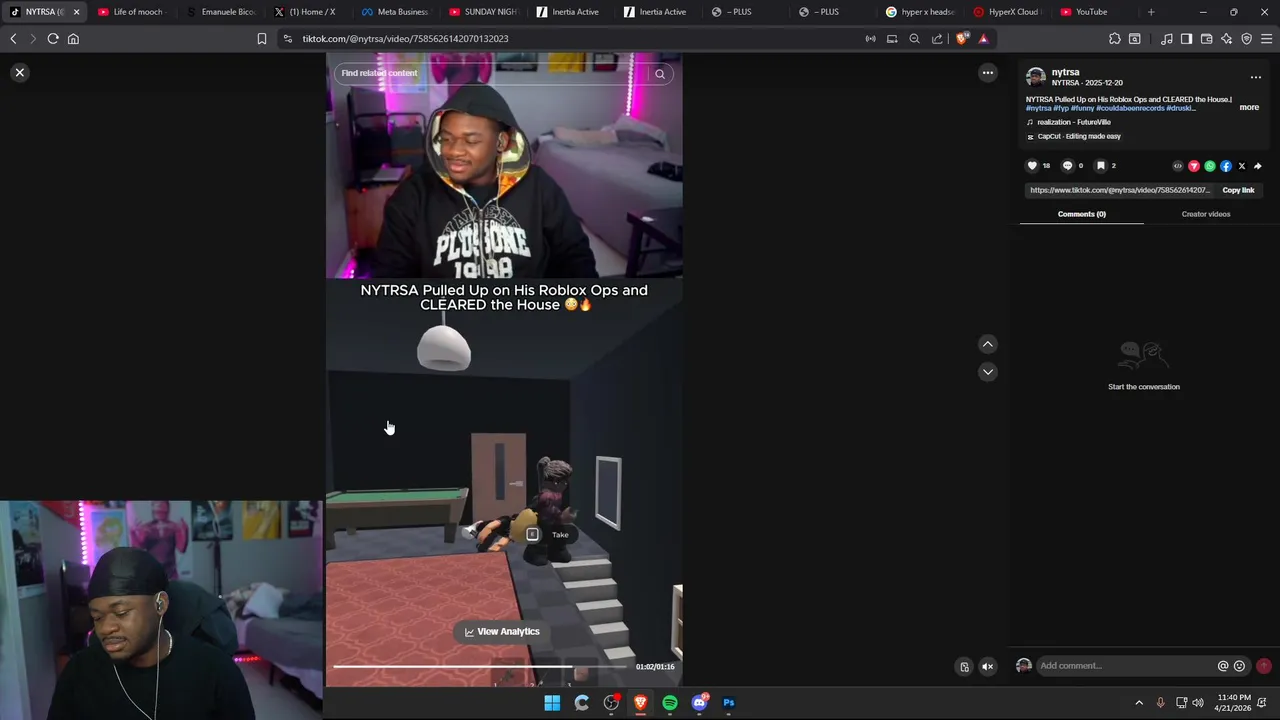Image resolution: width=1280 pixels, height=720 pixels.
Task: Open the Brave Shields lion icon
Action: pyautogui.click(x=962, y=38)
